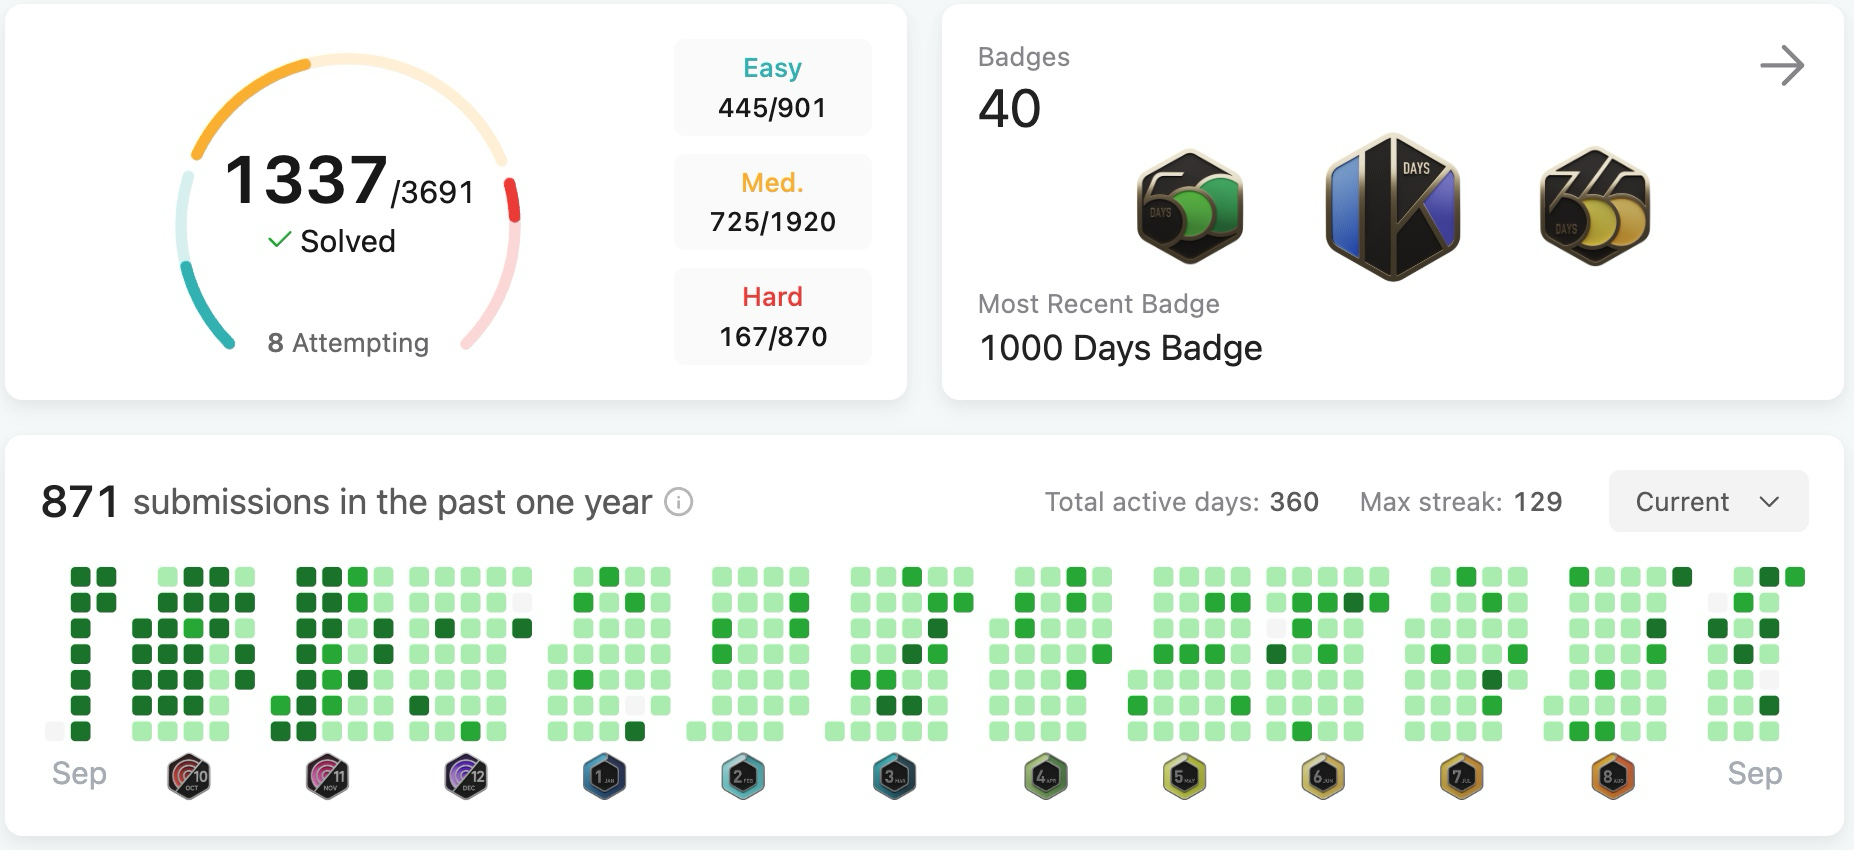Click the 8 Attempting label
Viewport: 1854px width, 850px height.
pos(348,343)
